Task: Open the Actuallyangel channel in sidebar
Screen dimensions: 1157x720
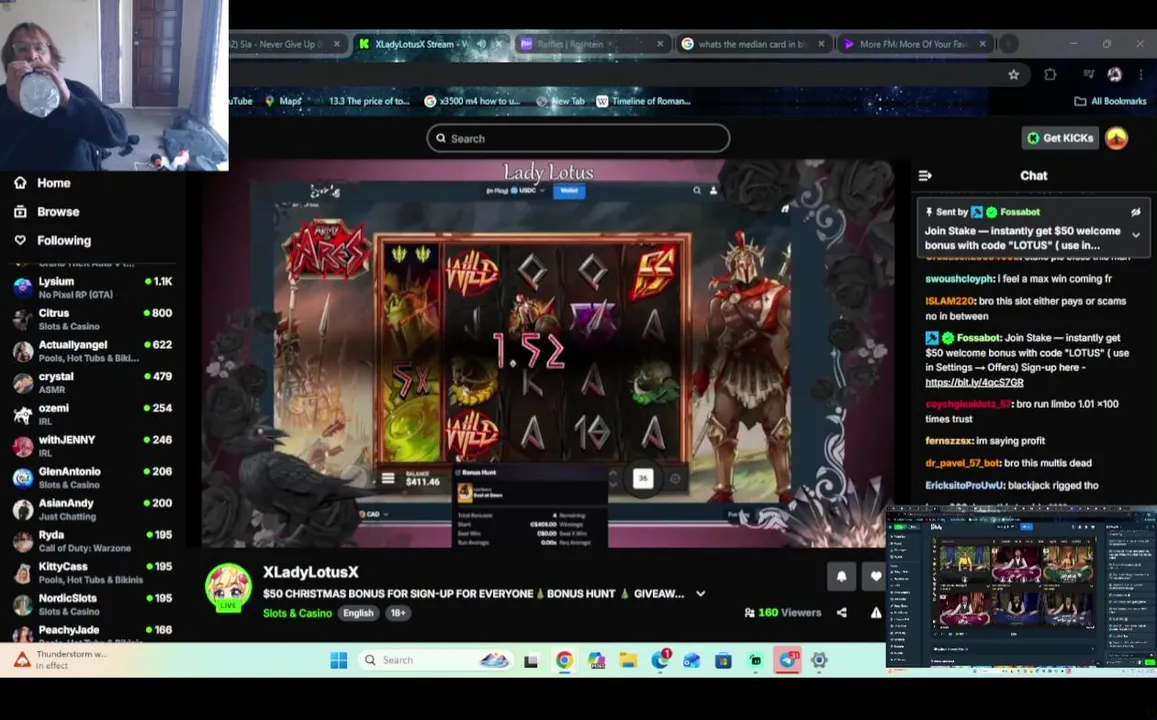Action: (92, 350)
